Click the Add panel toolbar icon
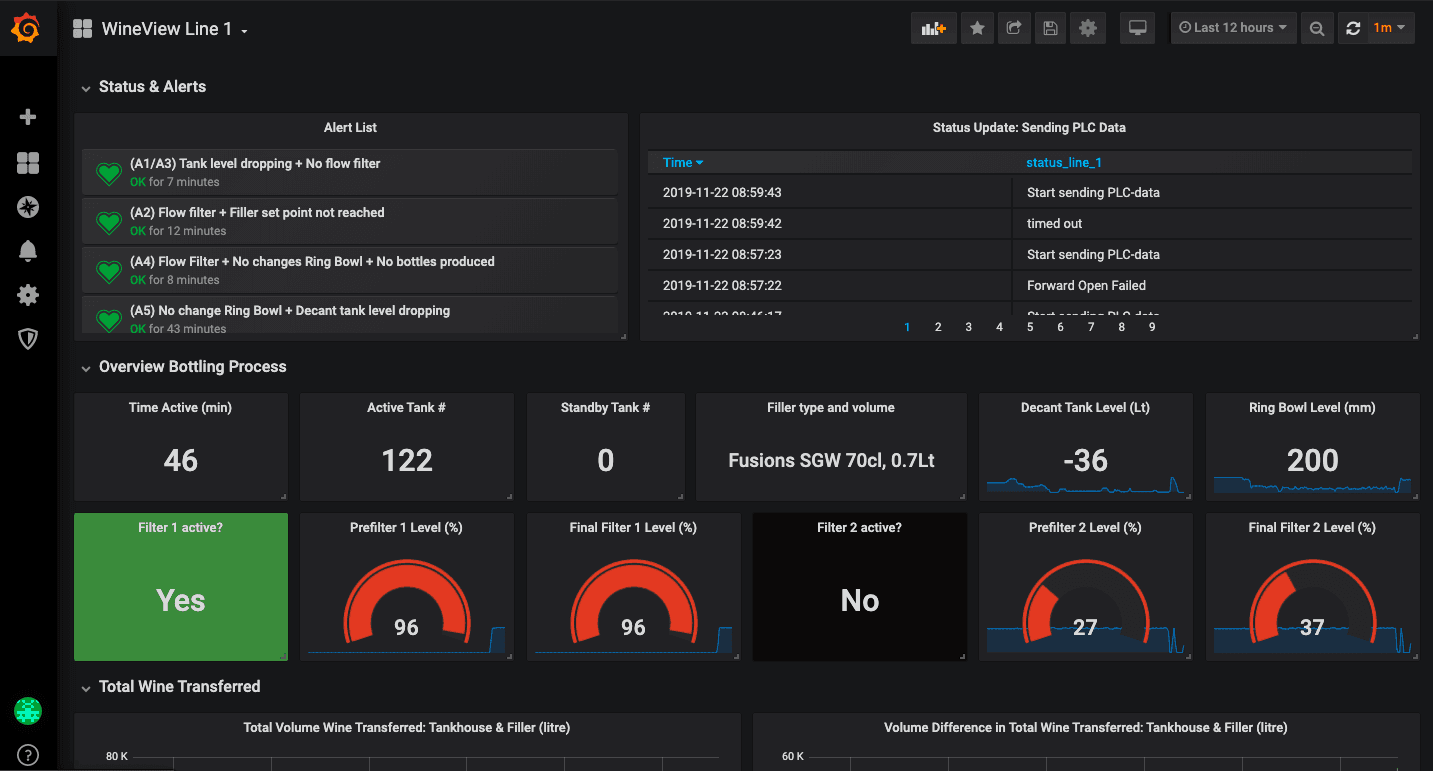 coord(934,28)
